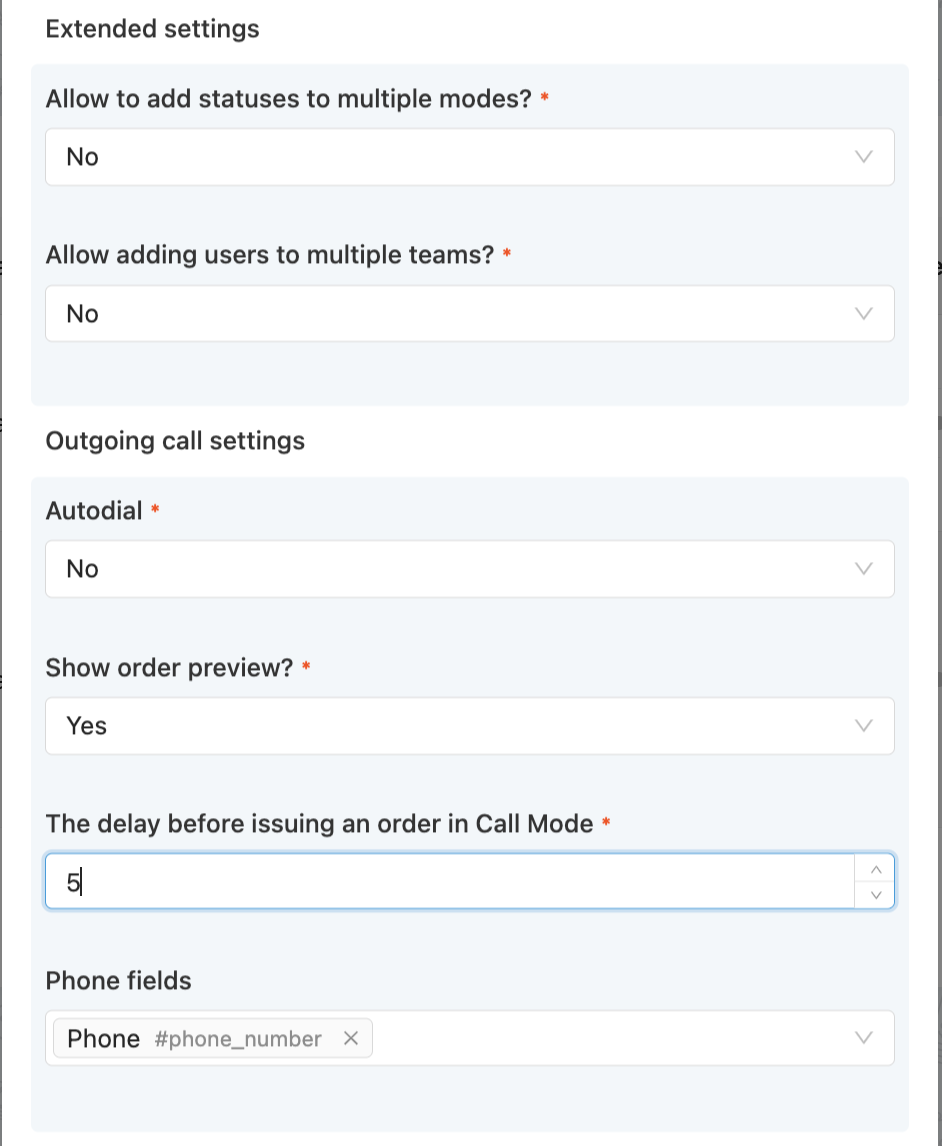The height and width of the screenshot is (1146, 942).
Task: Remove the Phone #phone_number tag with its X
Action: coord(351,1038)
